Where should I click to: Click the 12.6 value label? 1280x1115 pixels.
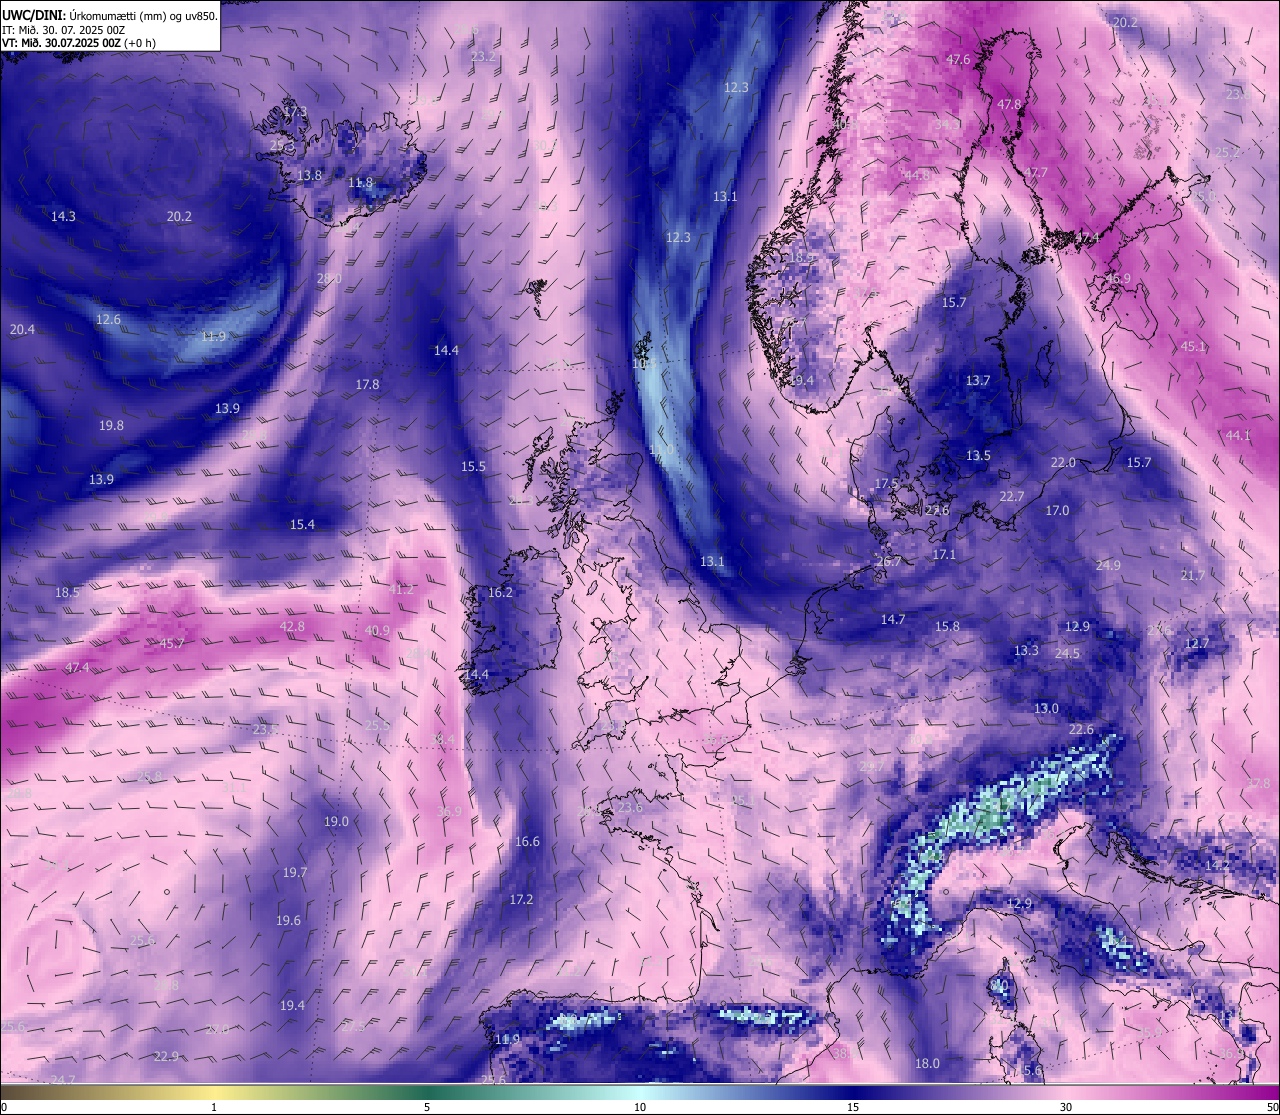(x=108, y=320)
